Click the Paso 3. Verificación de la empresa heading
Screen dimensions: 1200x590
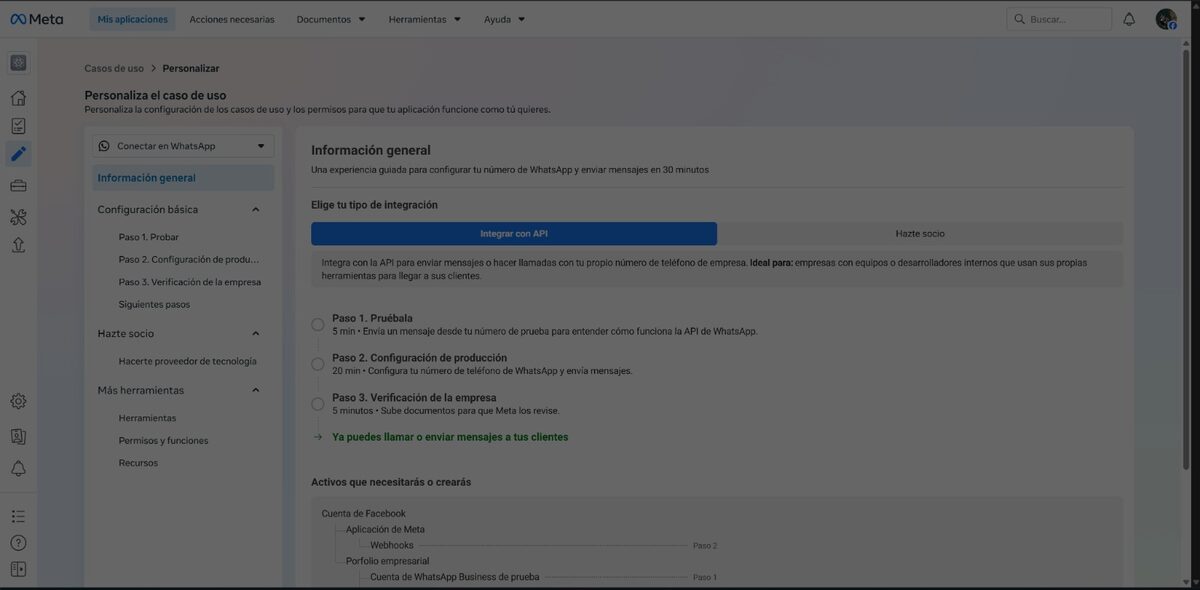(414, 398)
